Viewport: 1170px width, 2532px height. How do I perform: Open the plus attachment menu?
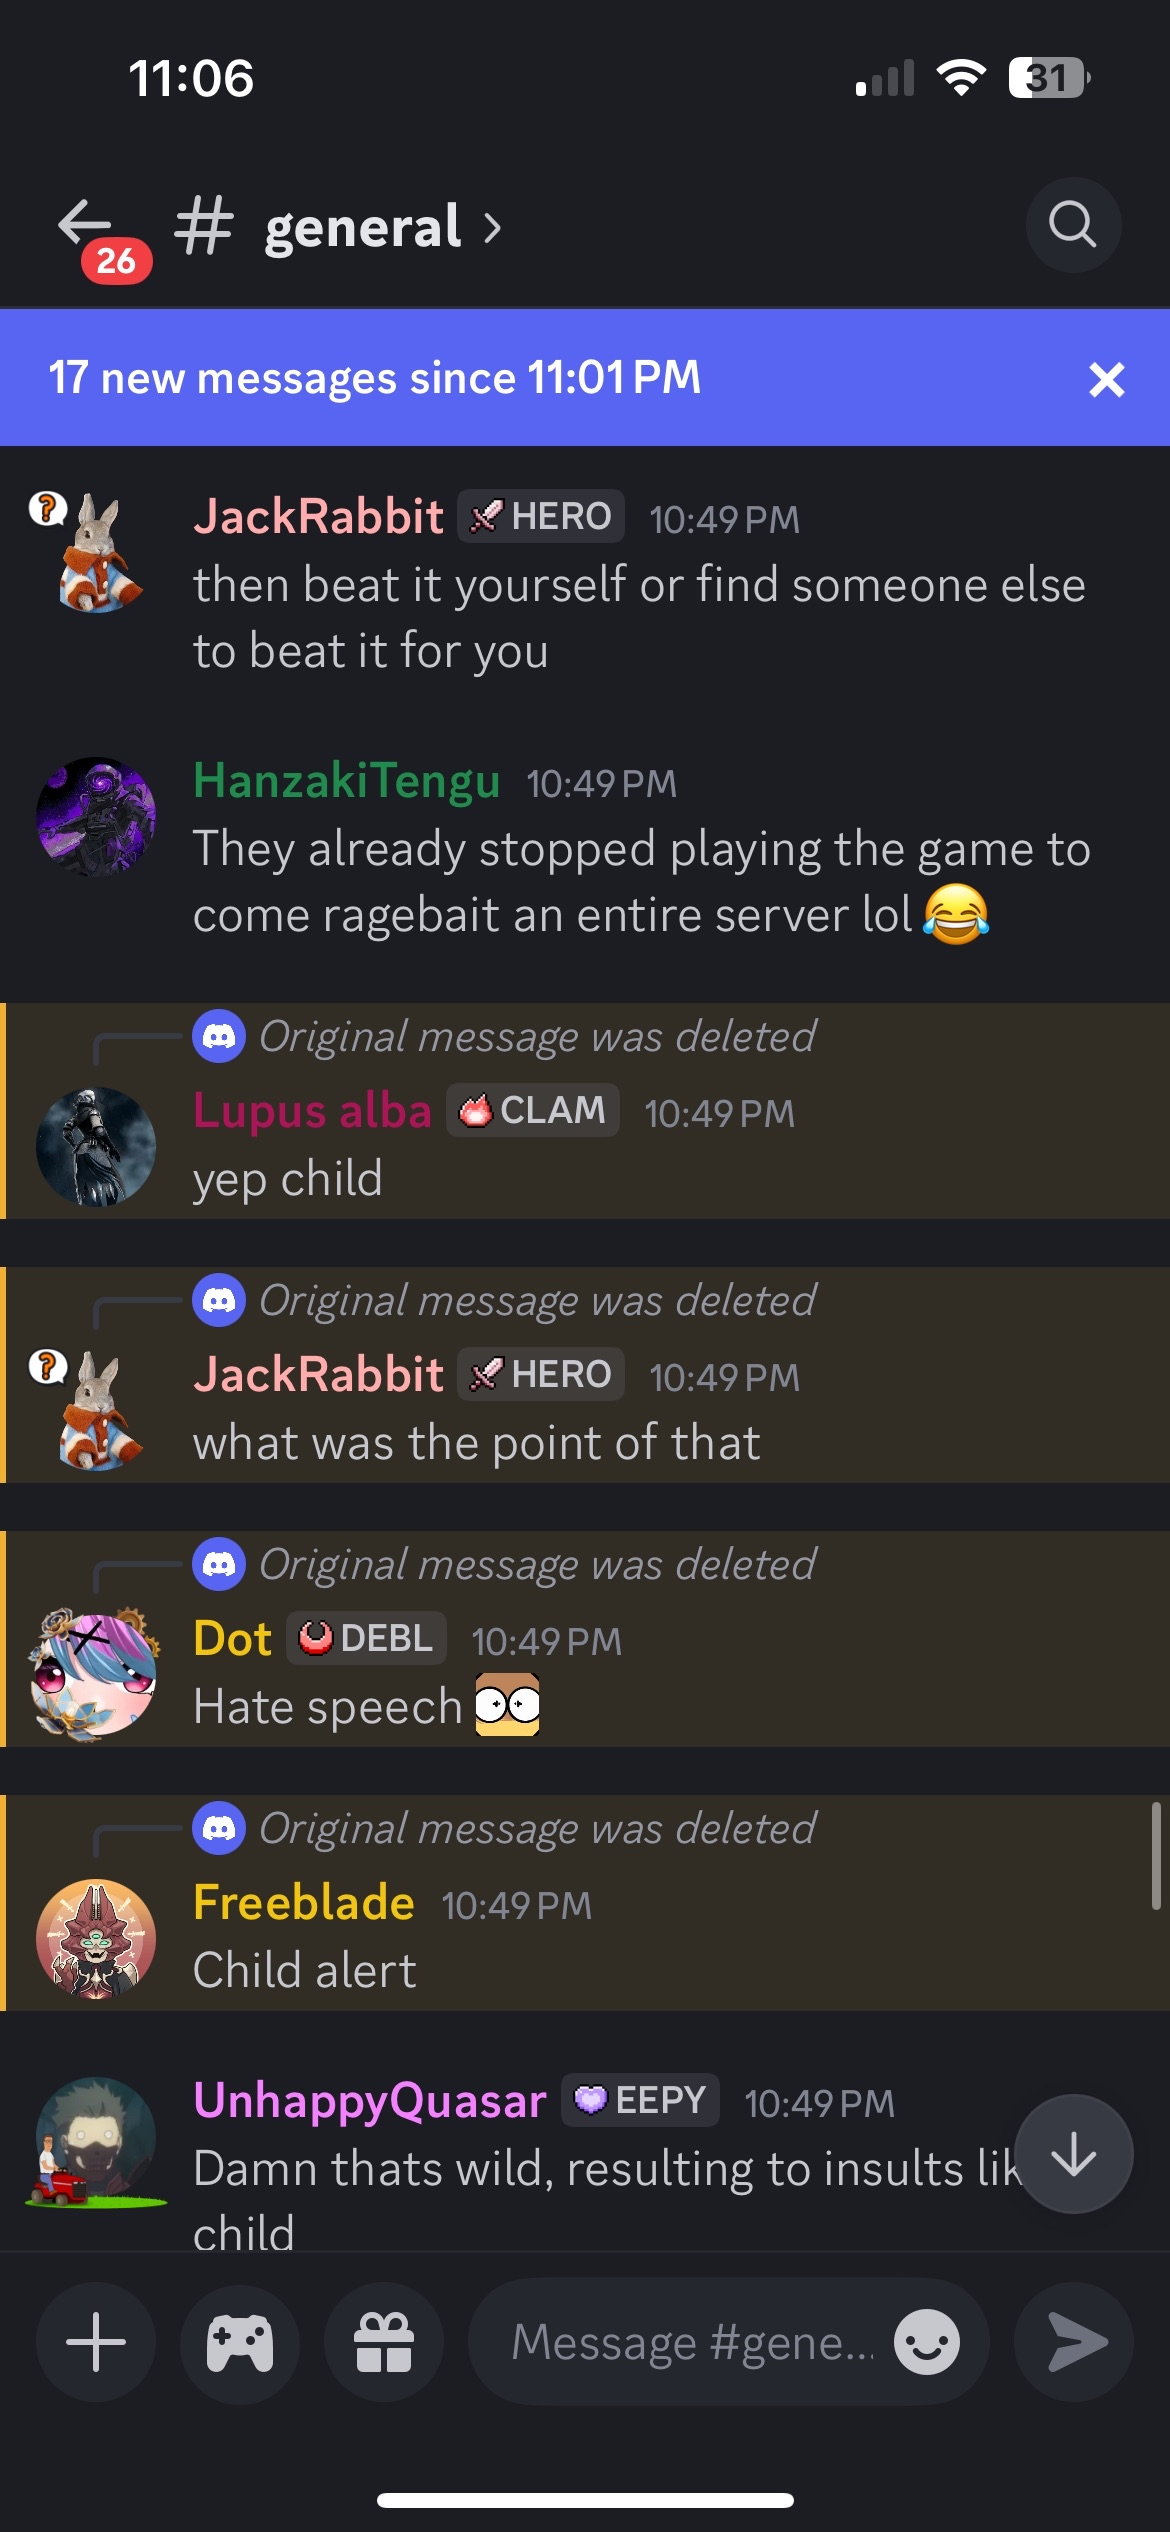(x=96, y=2342)
